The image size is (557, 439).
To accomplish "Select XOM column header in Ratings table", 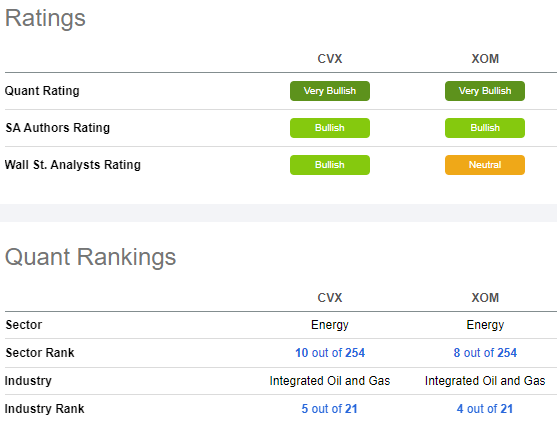I will (x=485, y=59).
